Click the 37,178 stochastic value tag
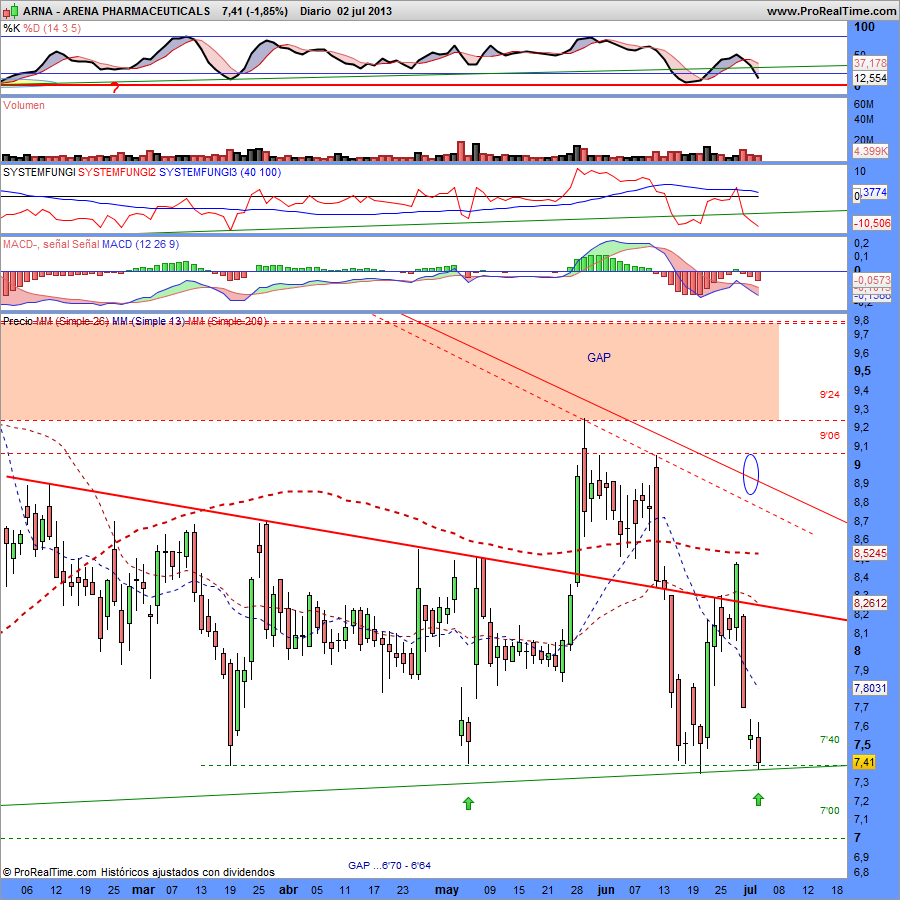Image resolution: width=900 pixels, height=900 pixels. click(x=870, y=63)
